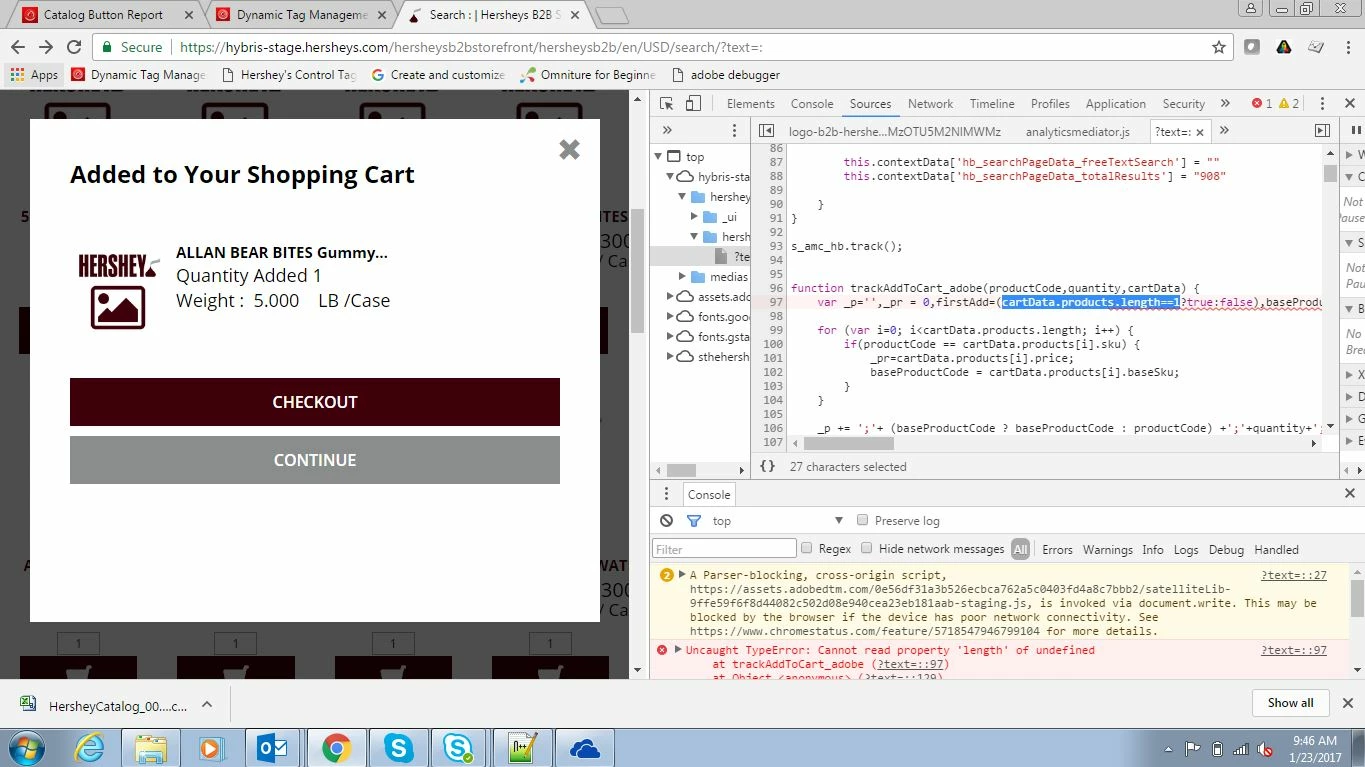Close the Added to Cart popup
This screenshot has width=1365, height=767.
pos(569,149)
